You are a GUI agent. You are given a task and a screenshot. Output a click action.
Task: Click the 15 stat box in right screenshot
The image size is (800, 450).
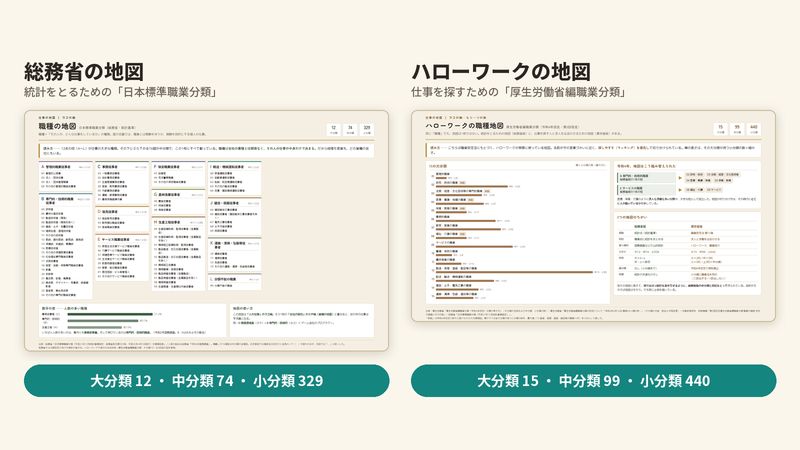point(720,129)
